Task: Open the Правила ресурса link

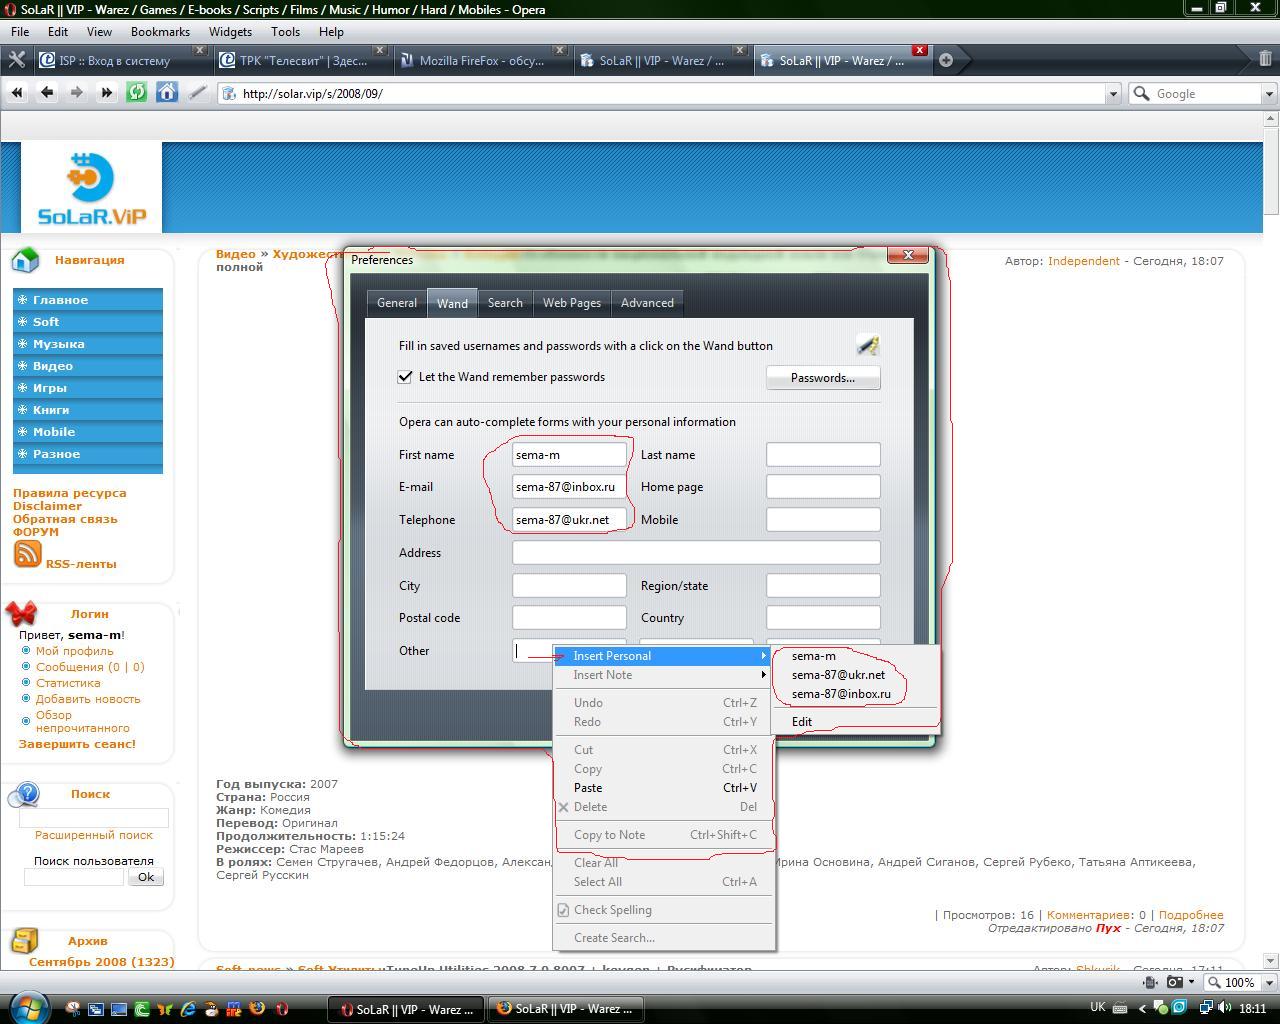Action: [x=70, y=493]
